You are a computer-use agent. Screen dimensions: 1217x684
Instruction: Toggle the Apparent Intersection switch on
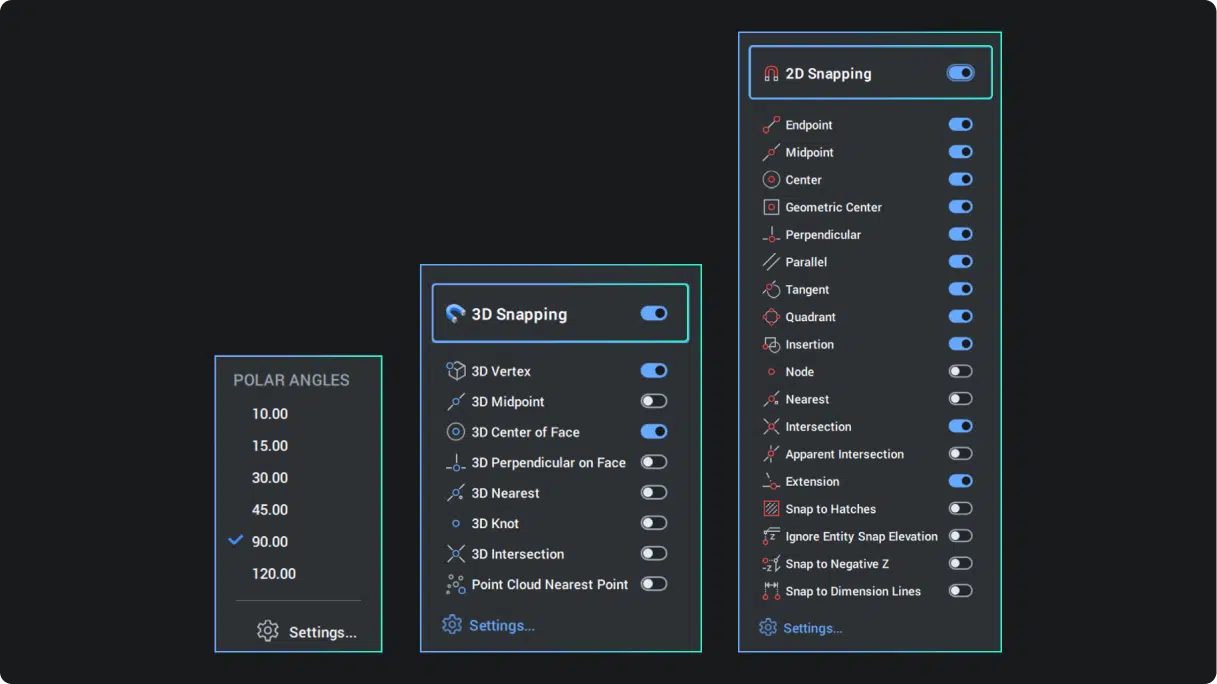coord(960,453)
